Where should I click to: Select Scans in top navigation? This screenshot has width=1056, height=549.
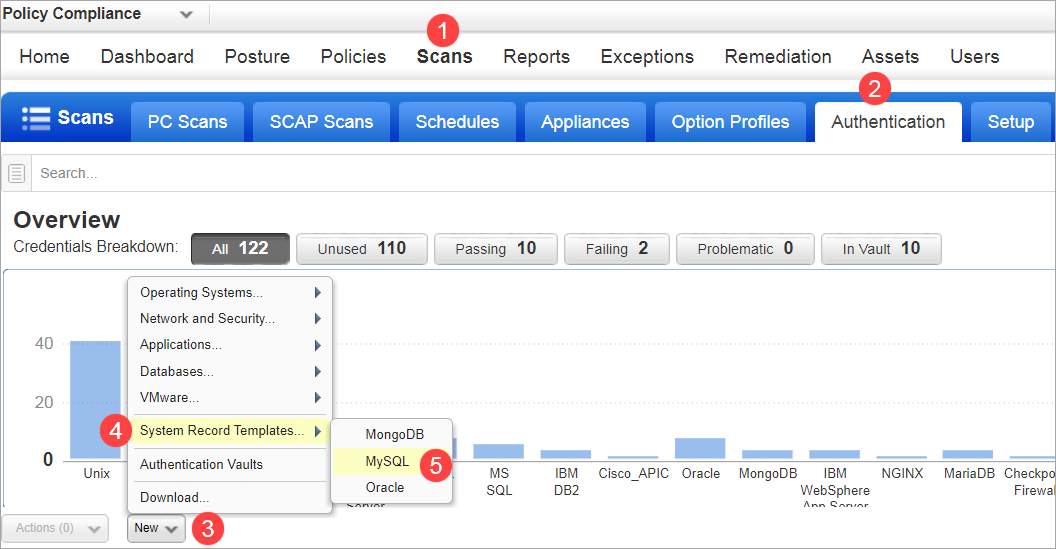(444, 57)
